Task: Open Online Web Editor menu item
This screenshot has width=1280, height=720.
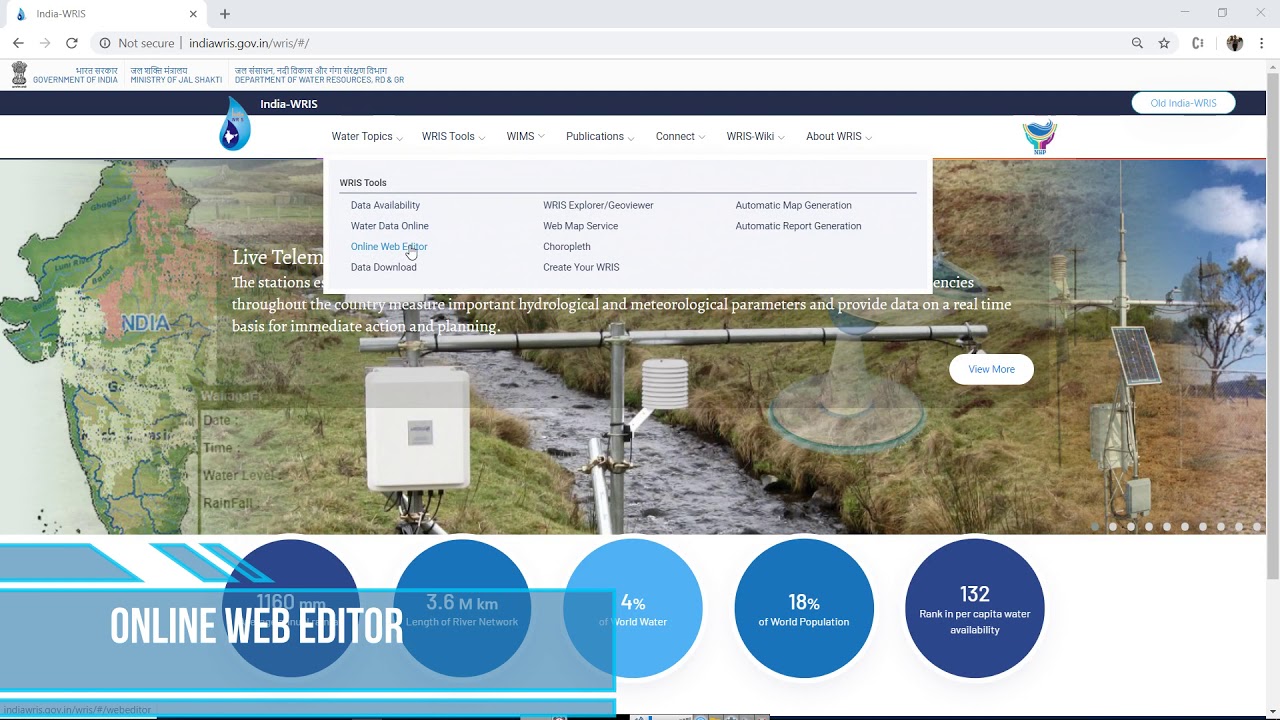Action: [x=389, y=247]
